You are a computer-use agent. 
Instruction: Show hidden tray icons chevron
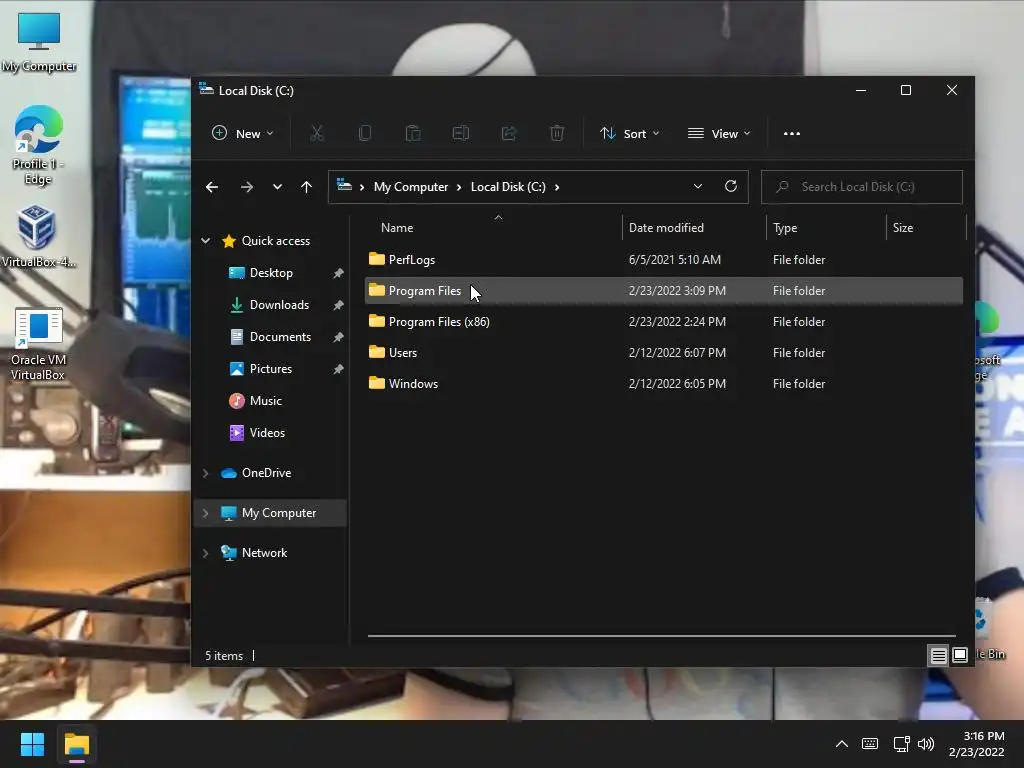click(842, 744)
